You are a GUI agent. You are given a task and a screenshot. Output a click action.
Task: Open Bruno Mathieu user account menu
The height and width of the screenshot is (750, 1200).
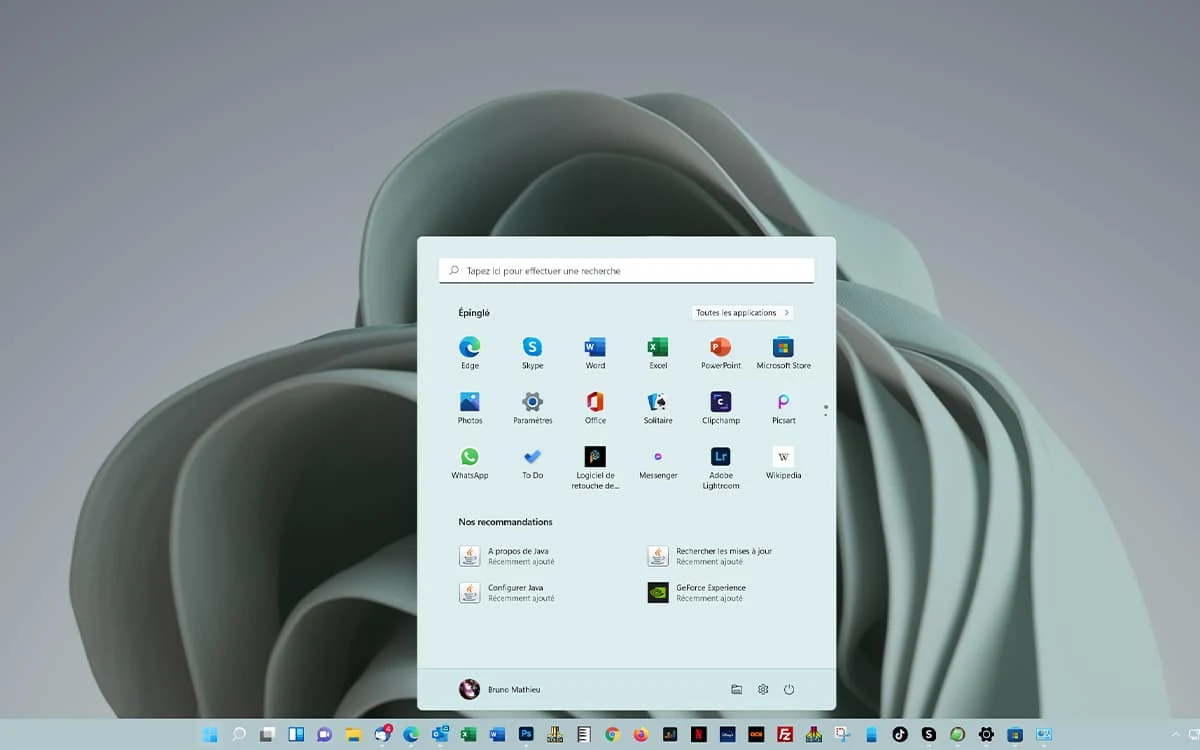499,689
